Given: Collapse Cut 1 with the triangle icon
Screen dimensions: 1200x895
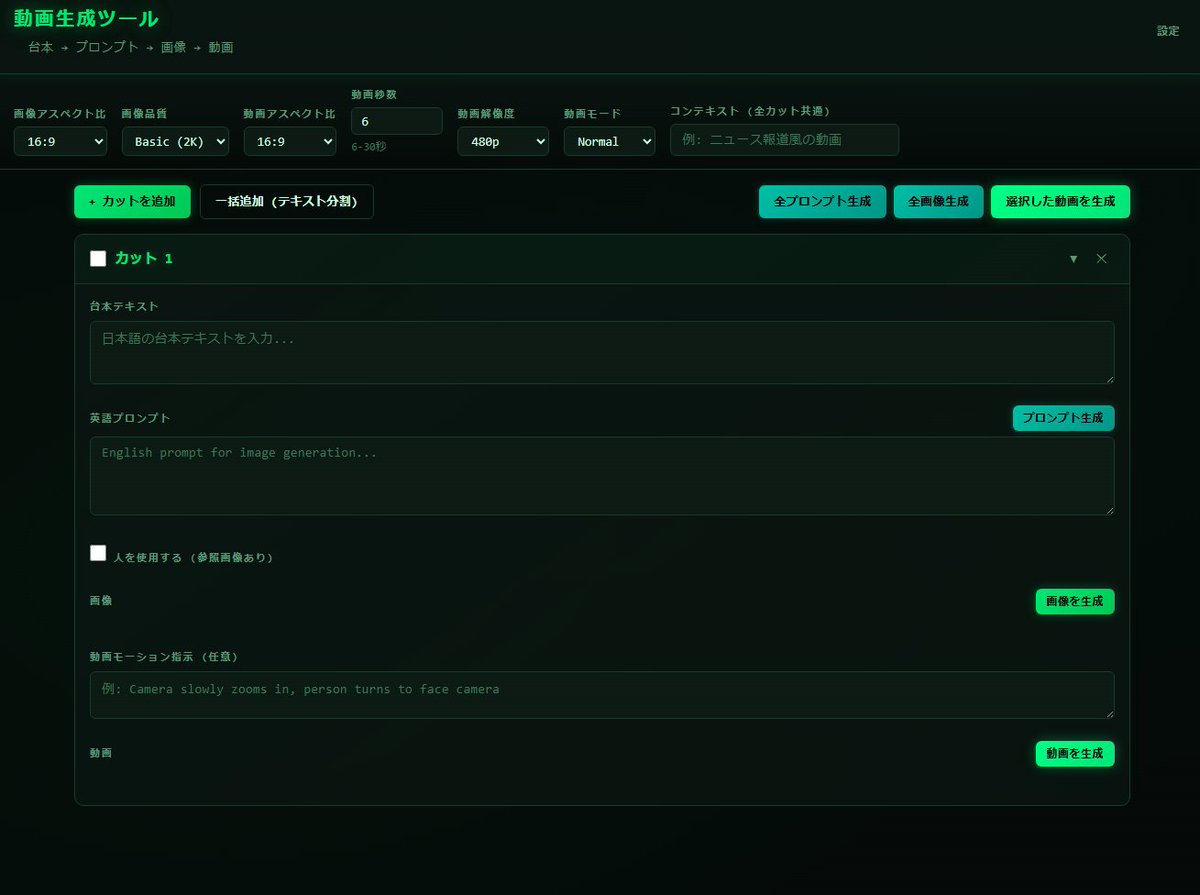Looking at the screenshot, I should pyautogui.click(x=1073, y=259).
